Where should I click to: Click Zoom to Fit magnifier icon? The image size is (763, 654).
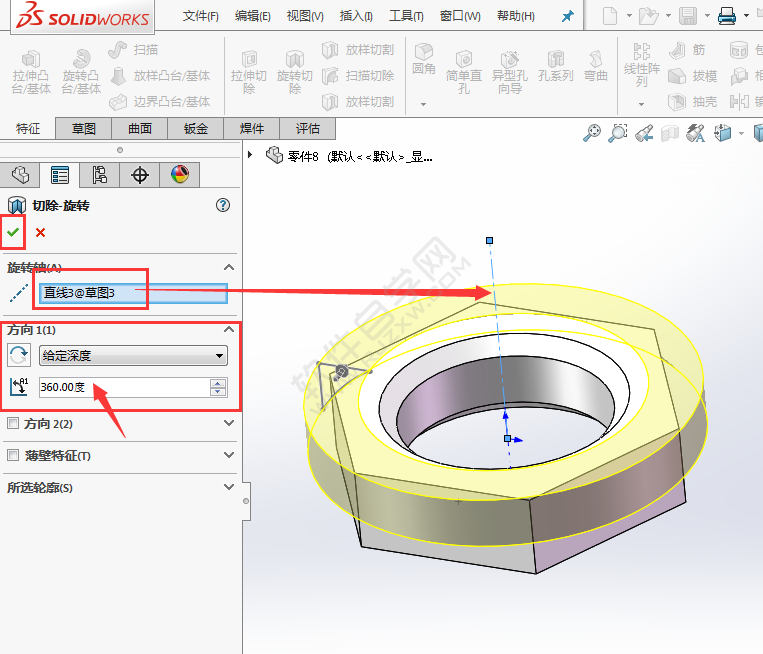click(592, 133)
